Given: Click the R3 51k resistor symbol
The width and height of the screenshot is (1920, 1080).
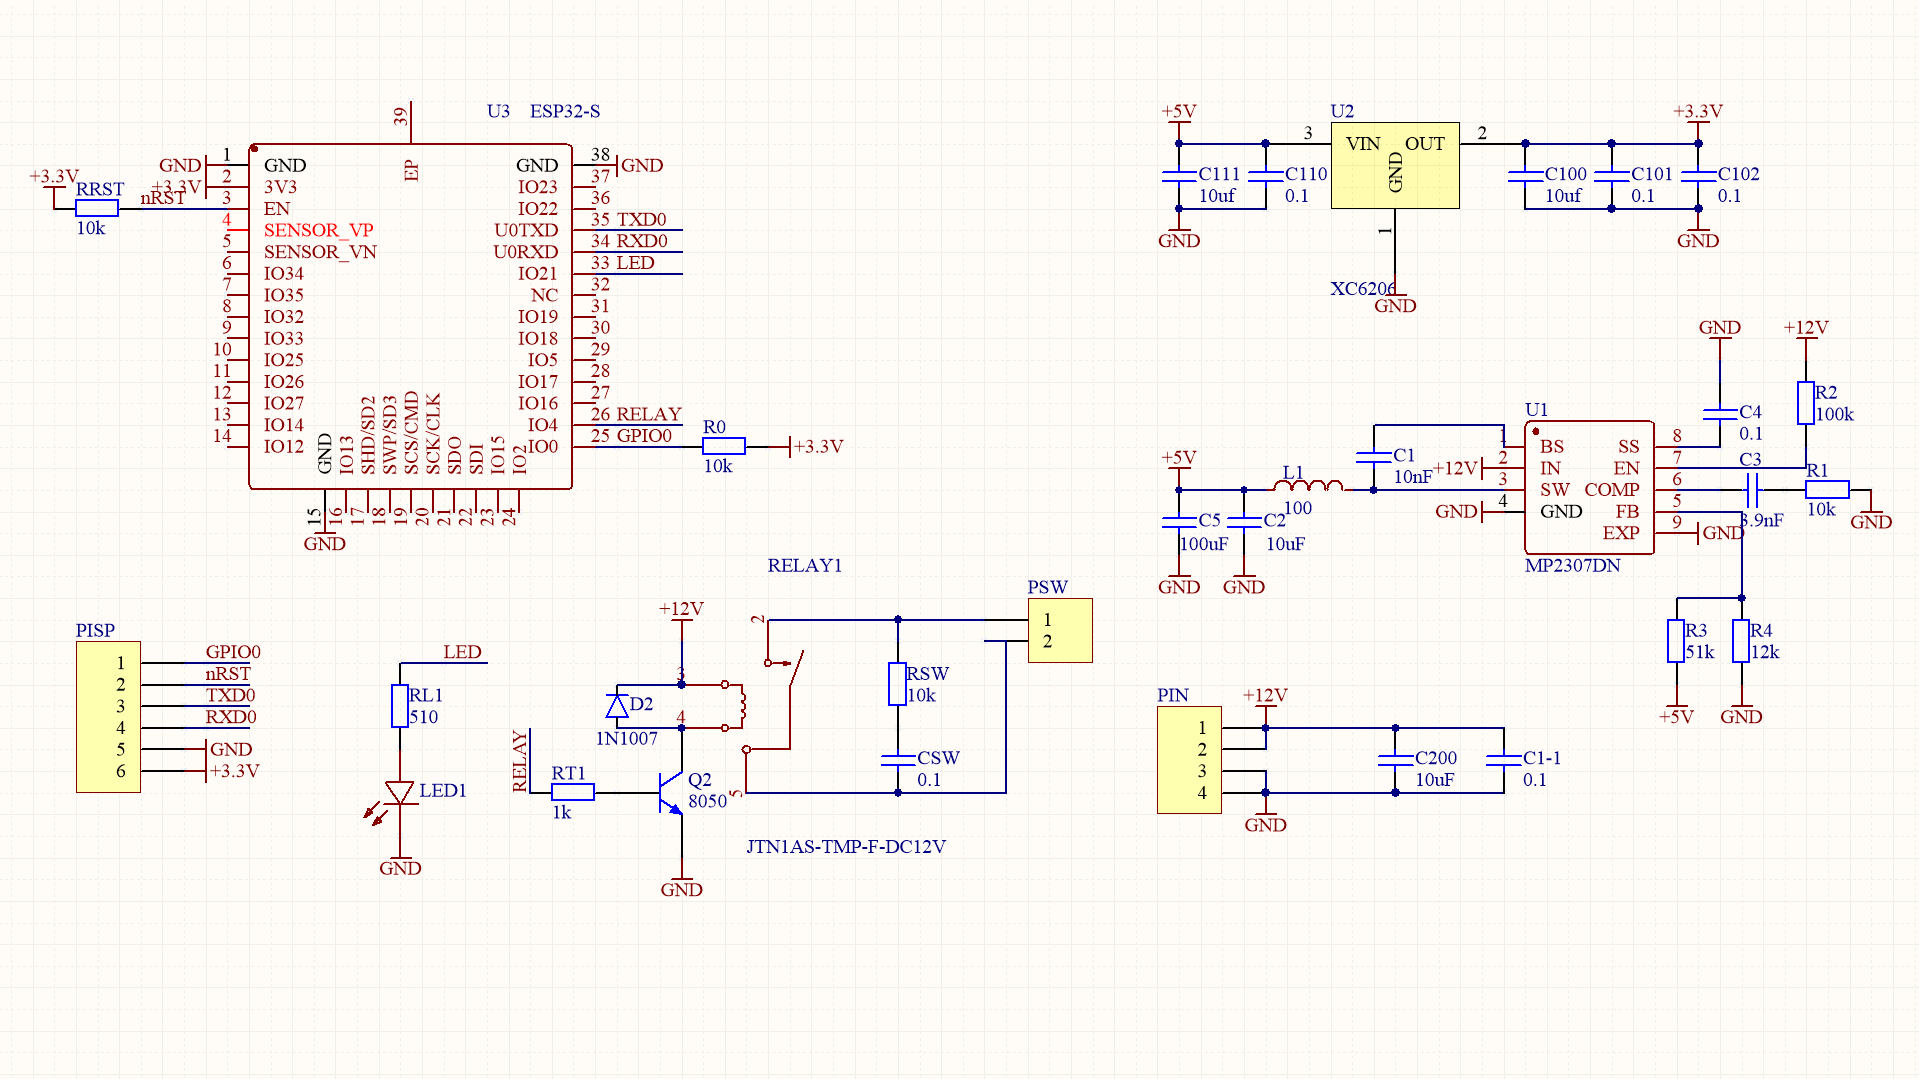Looking at the screenshot, I should click(x=1676, y=641).
